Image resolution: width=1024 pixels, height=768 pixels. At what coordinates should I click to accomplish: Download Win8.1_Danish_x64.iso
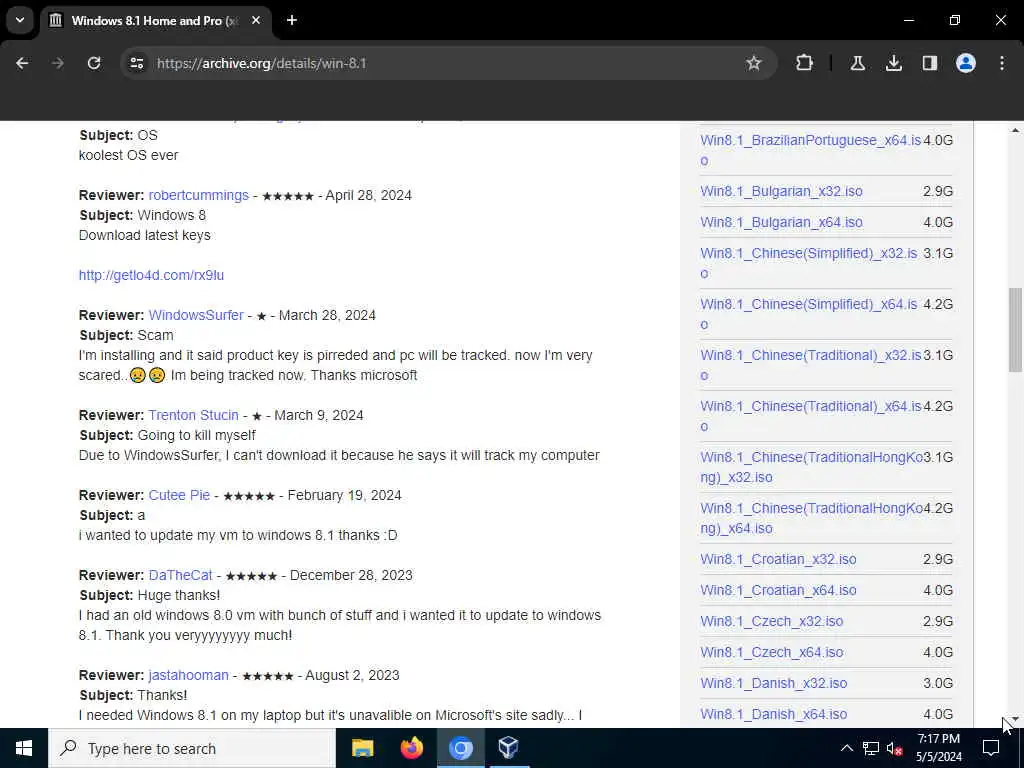click(x=773, y=714)
